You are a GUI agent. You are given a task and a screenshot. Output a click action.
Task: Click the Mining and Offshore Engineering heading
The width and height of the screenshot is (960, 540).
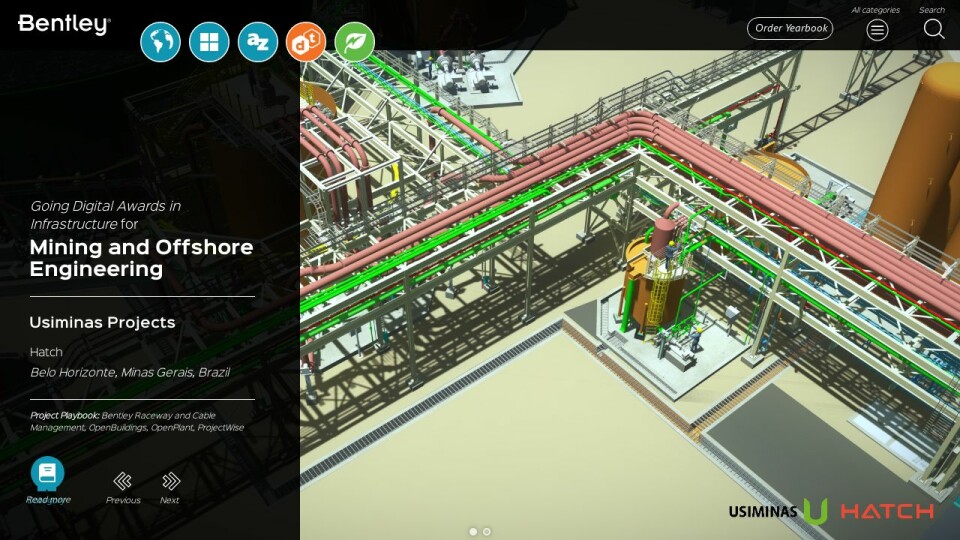click(x=141, y=258)
